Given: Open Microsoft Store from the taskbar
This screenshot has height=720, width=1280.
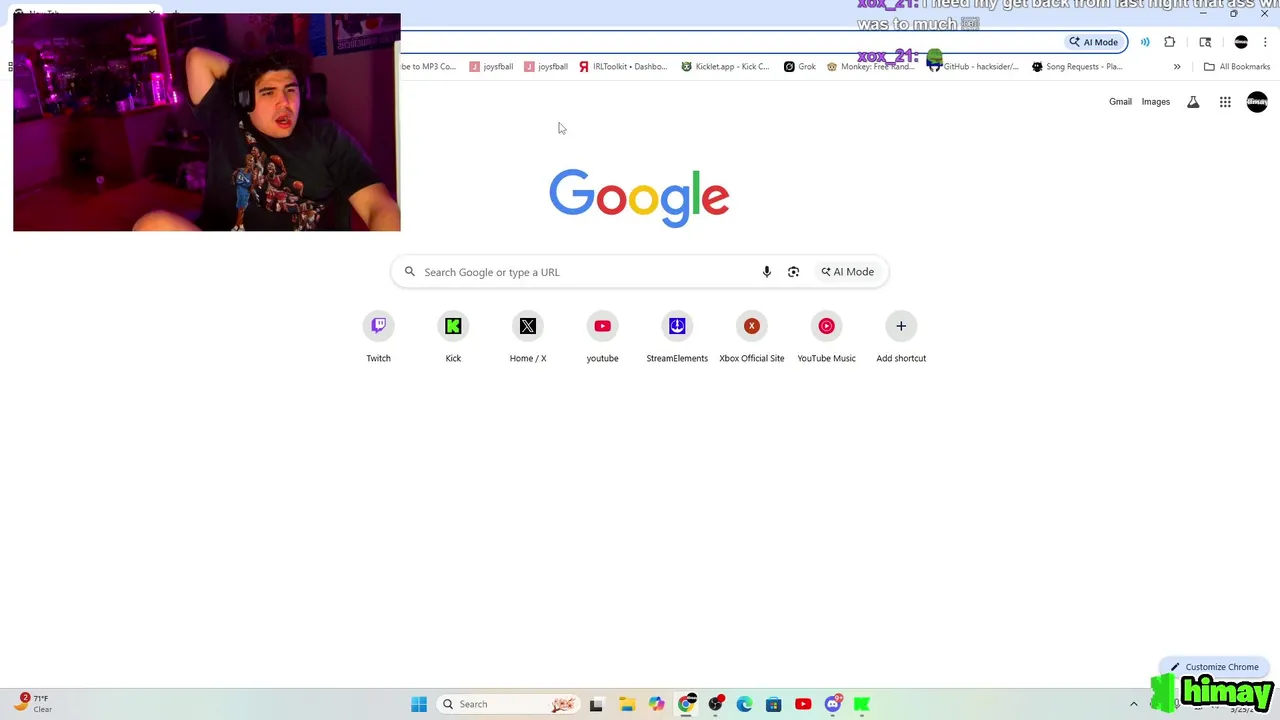Looking at the screenshot, I should click(x=773, y=704).
